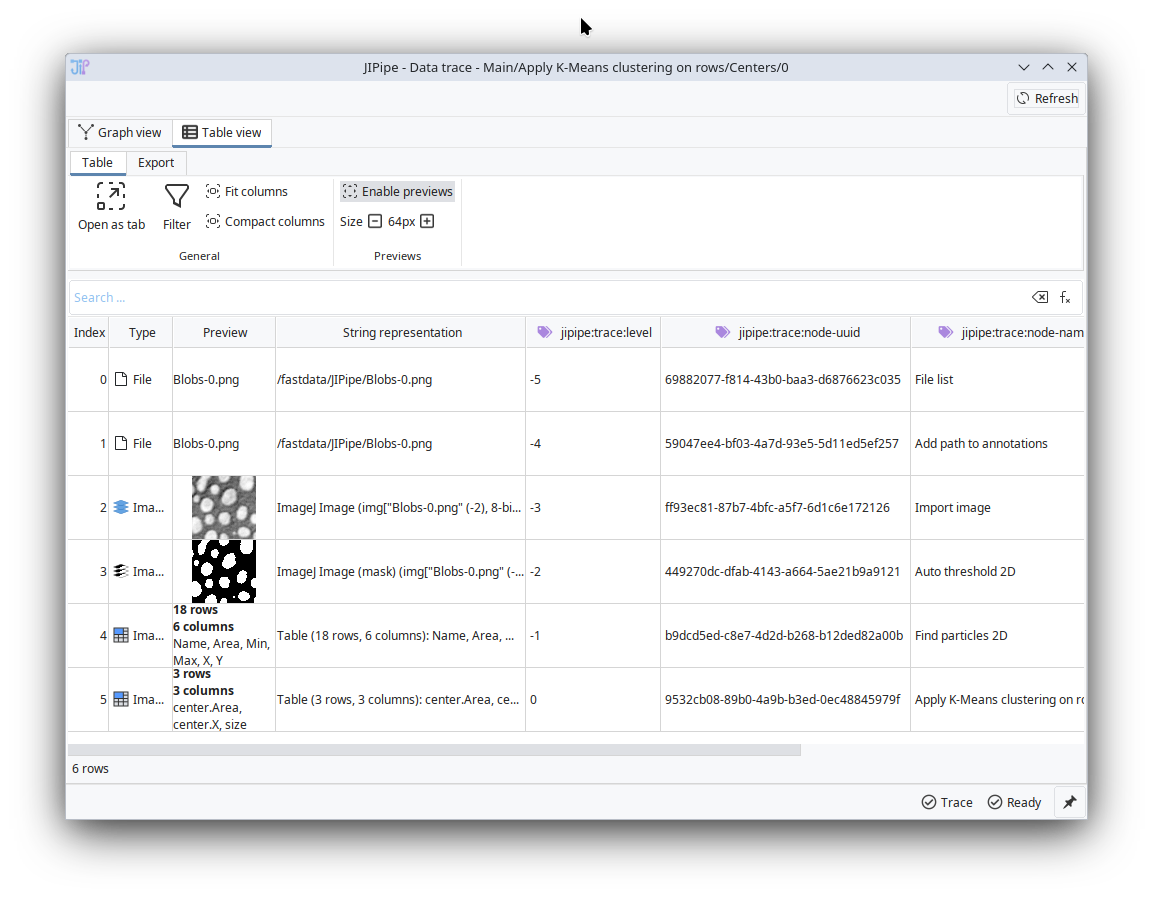
Task: Decrease preview size with minus button
Action: [375, 221]
